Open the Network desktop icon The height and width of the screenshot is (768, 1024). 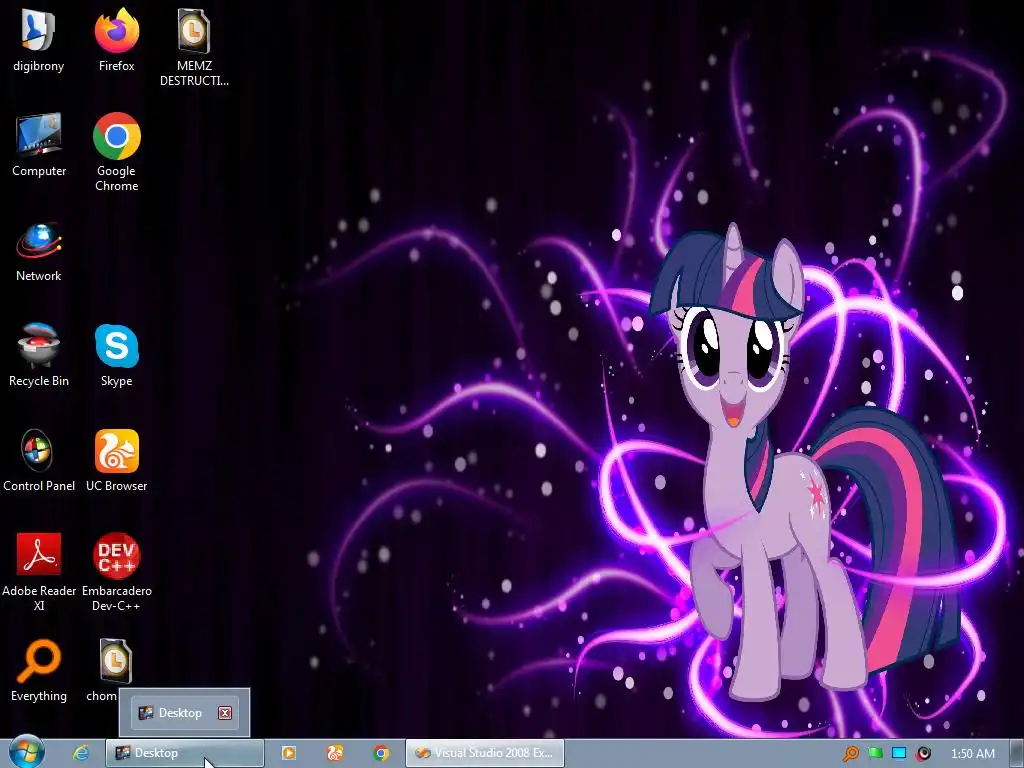coord(39,251)
